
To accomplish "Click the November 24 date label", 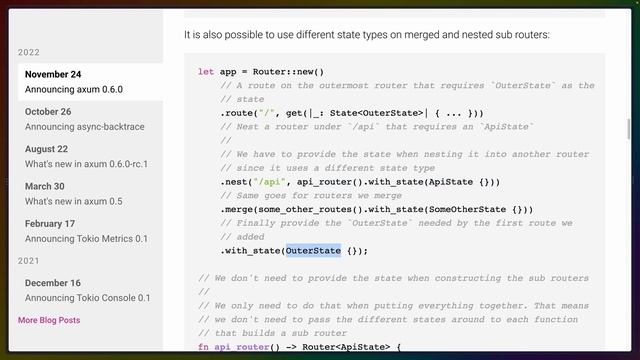I will pos(53,74).
